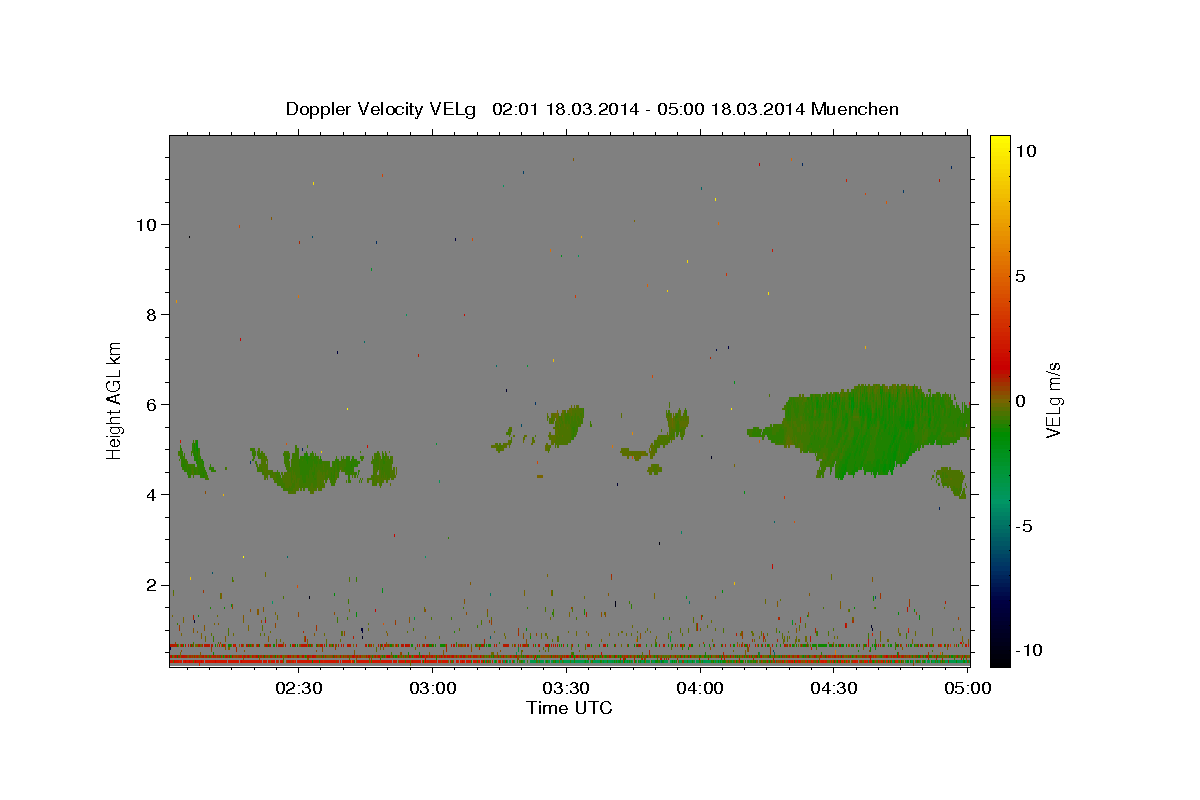Click the colorbar value 0 label
The width and height of the screenshot is (1200, 800).
(x=1020, y=401)
